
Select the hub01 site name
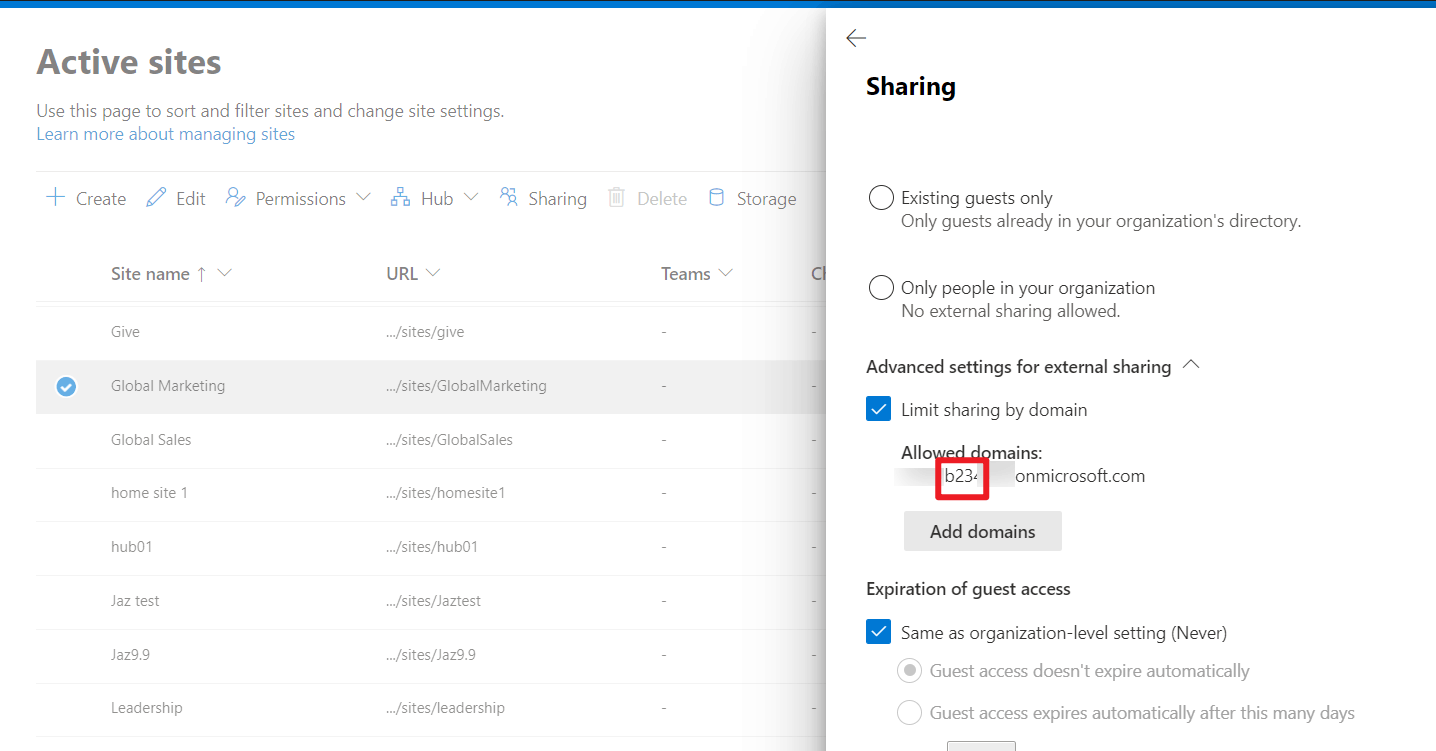coord(132,547)
